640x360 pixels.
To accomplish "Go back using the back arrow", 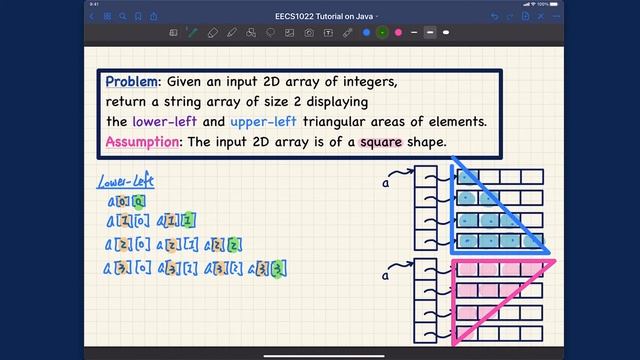I will click(x=92, y=16).
